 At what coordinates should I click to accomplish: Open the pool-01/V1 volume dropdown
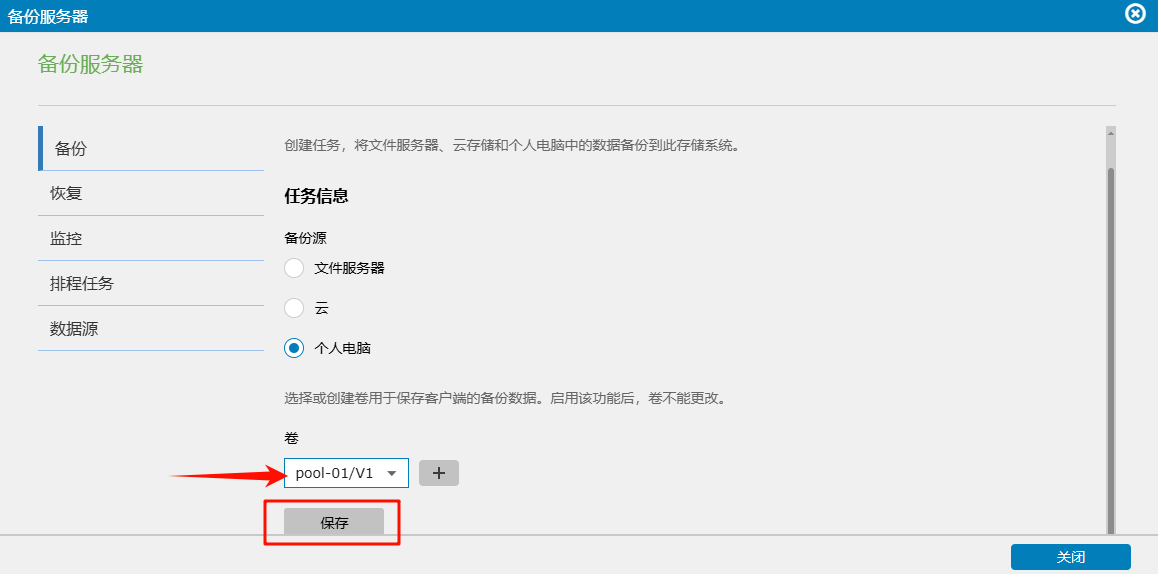[335, 473]
